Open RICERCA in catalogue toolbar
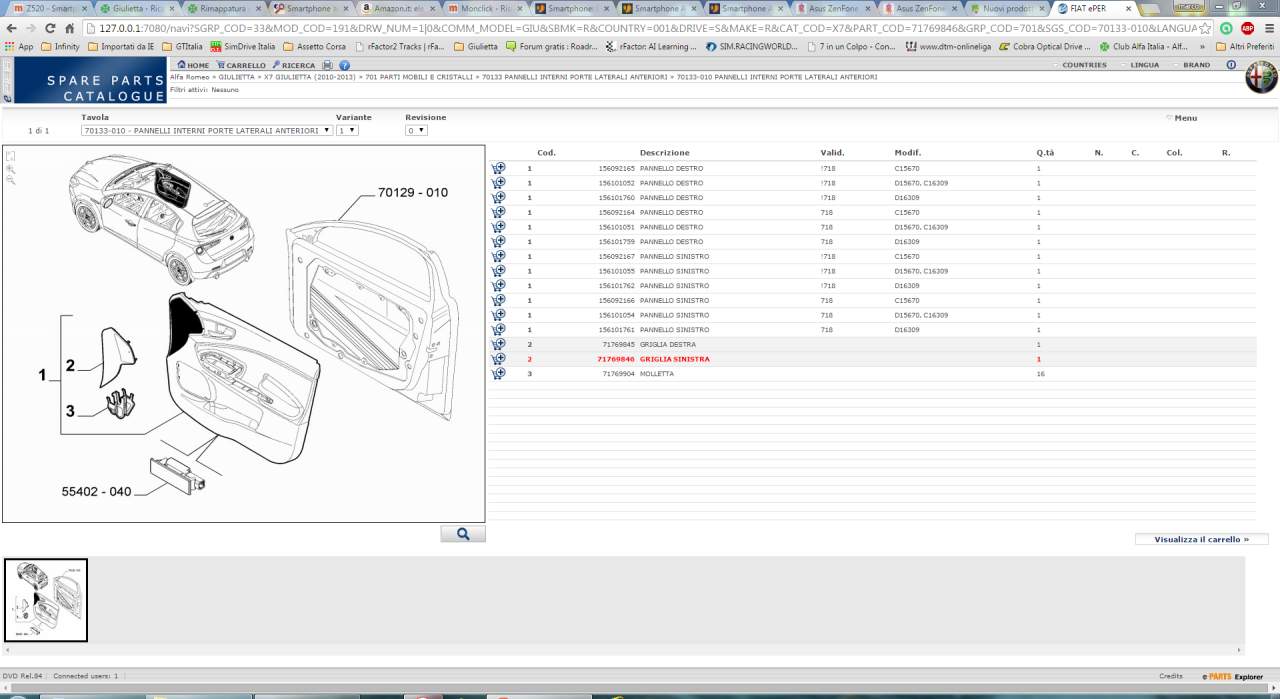The height and width of the screenshot is (699, 1280). (293, 65)
